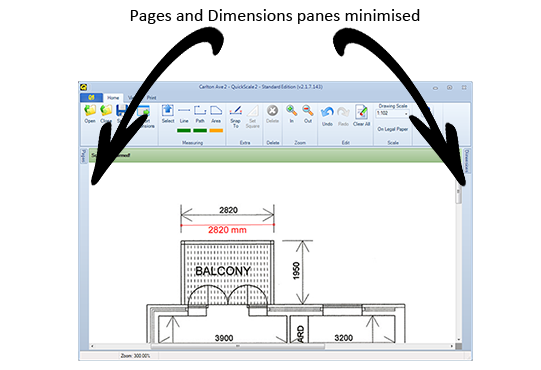Click the Zoom 300.00% status bar text
Viewport: 541px width, 370px height.
[x=135, y=356]
